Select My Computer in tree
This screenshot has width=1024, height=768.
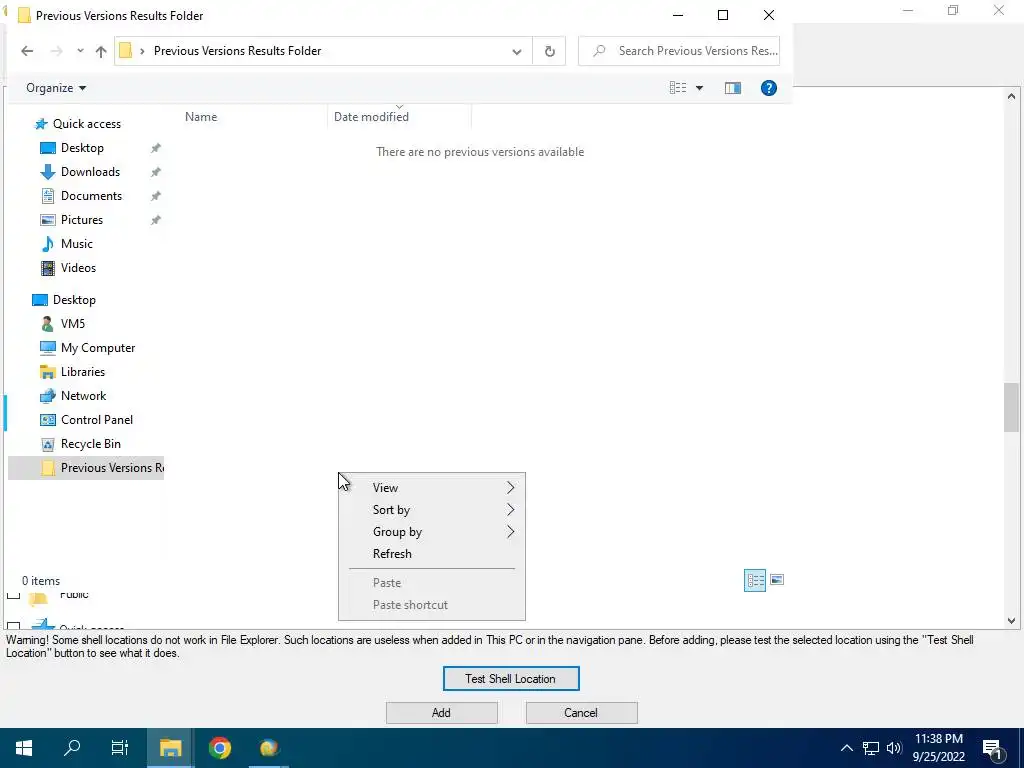click(98, 348)
